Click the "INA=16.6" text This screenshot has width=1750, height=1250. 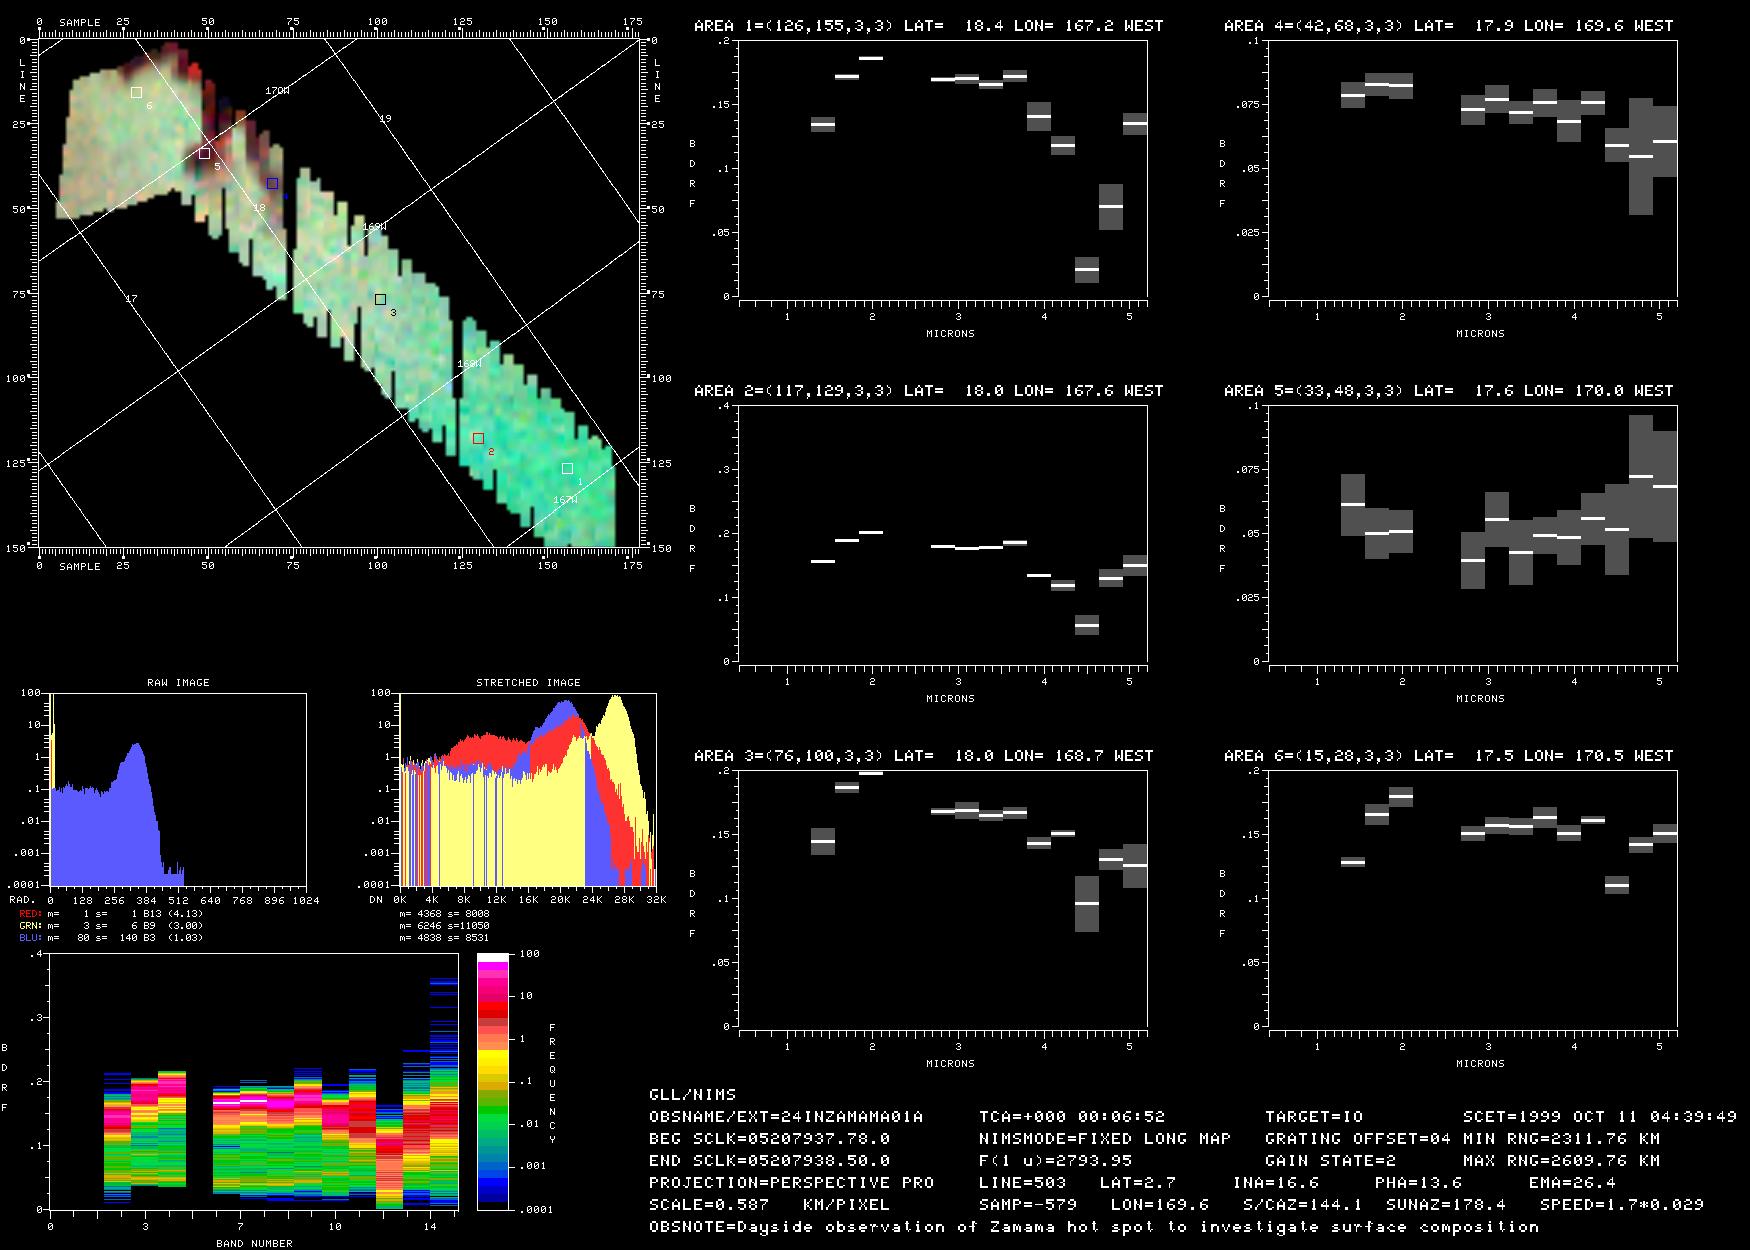coord(1276,1183)
